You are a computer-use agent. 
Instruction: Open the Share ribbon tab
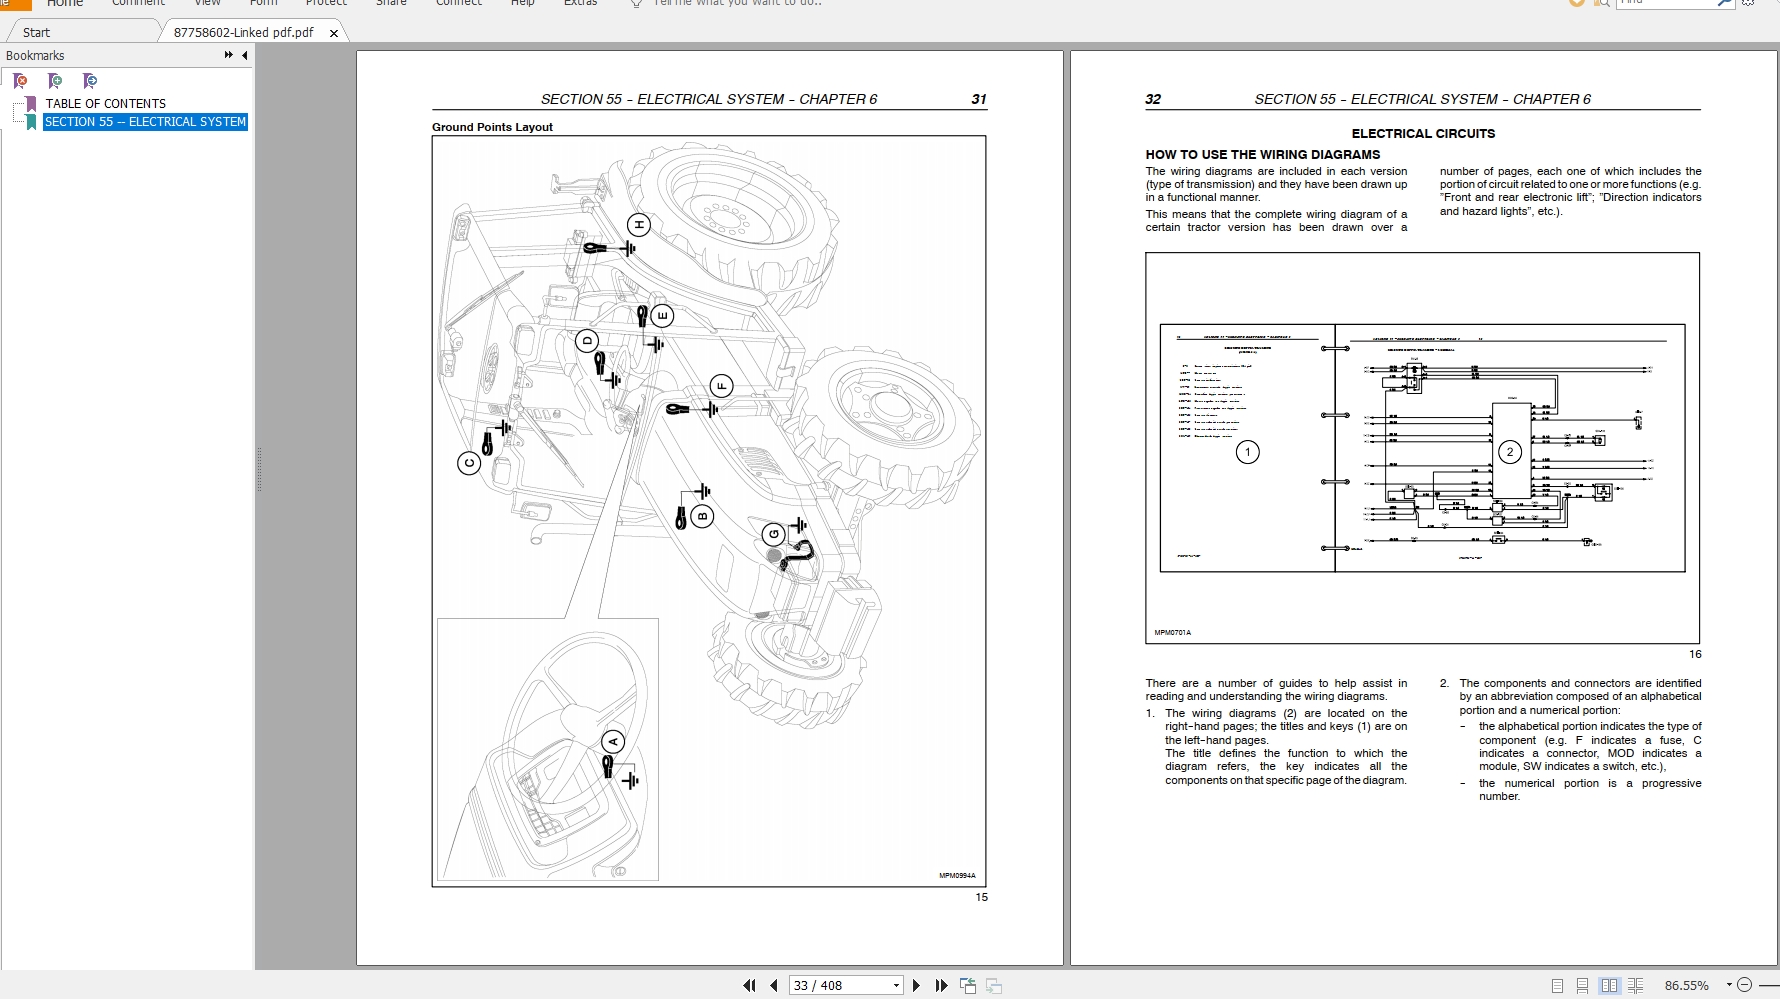pyautogui.click(x=391, y=3)
